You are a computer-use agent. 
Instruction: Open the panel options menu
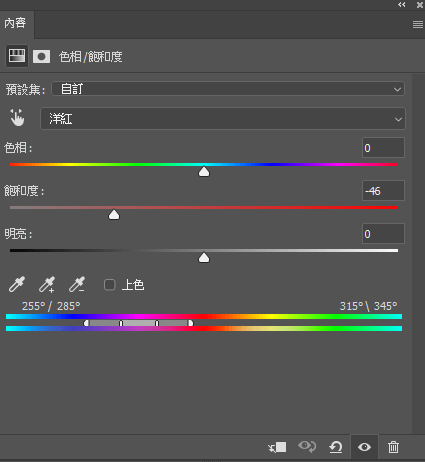418,24
